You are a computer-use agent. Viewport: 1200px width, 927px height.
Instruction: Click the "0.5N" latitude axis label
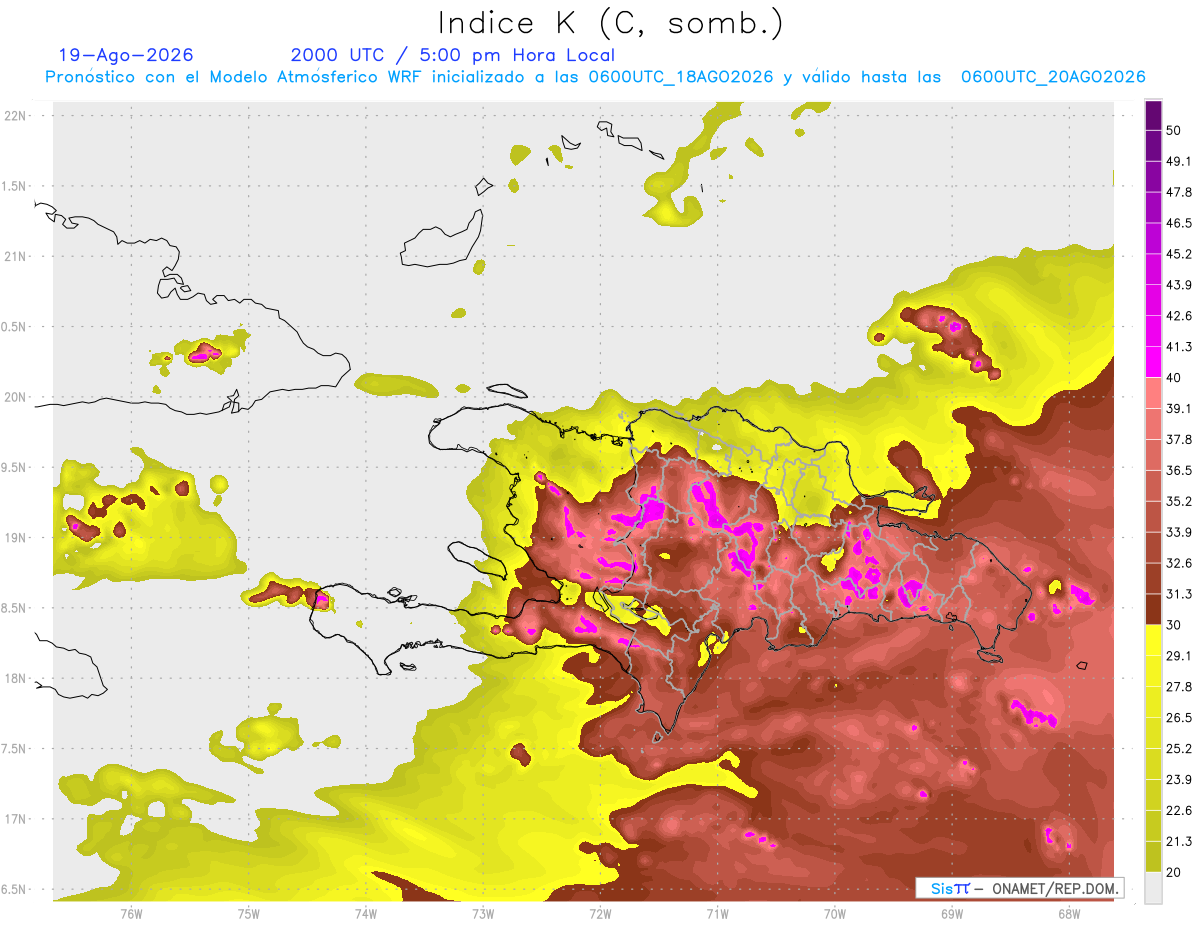pos(15,327)
